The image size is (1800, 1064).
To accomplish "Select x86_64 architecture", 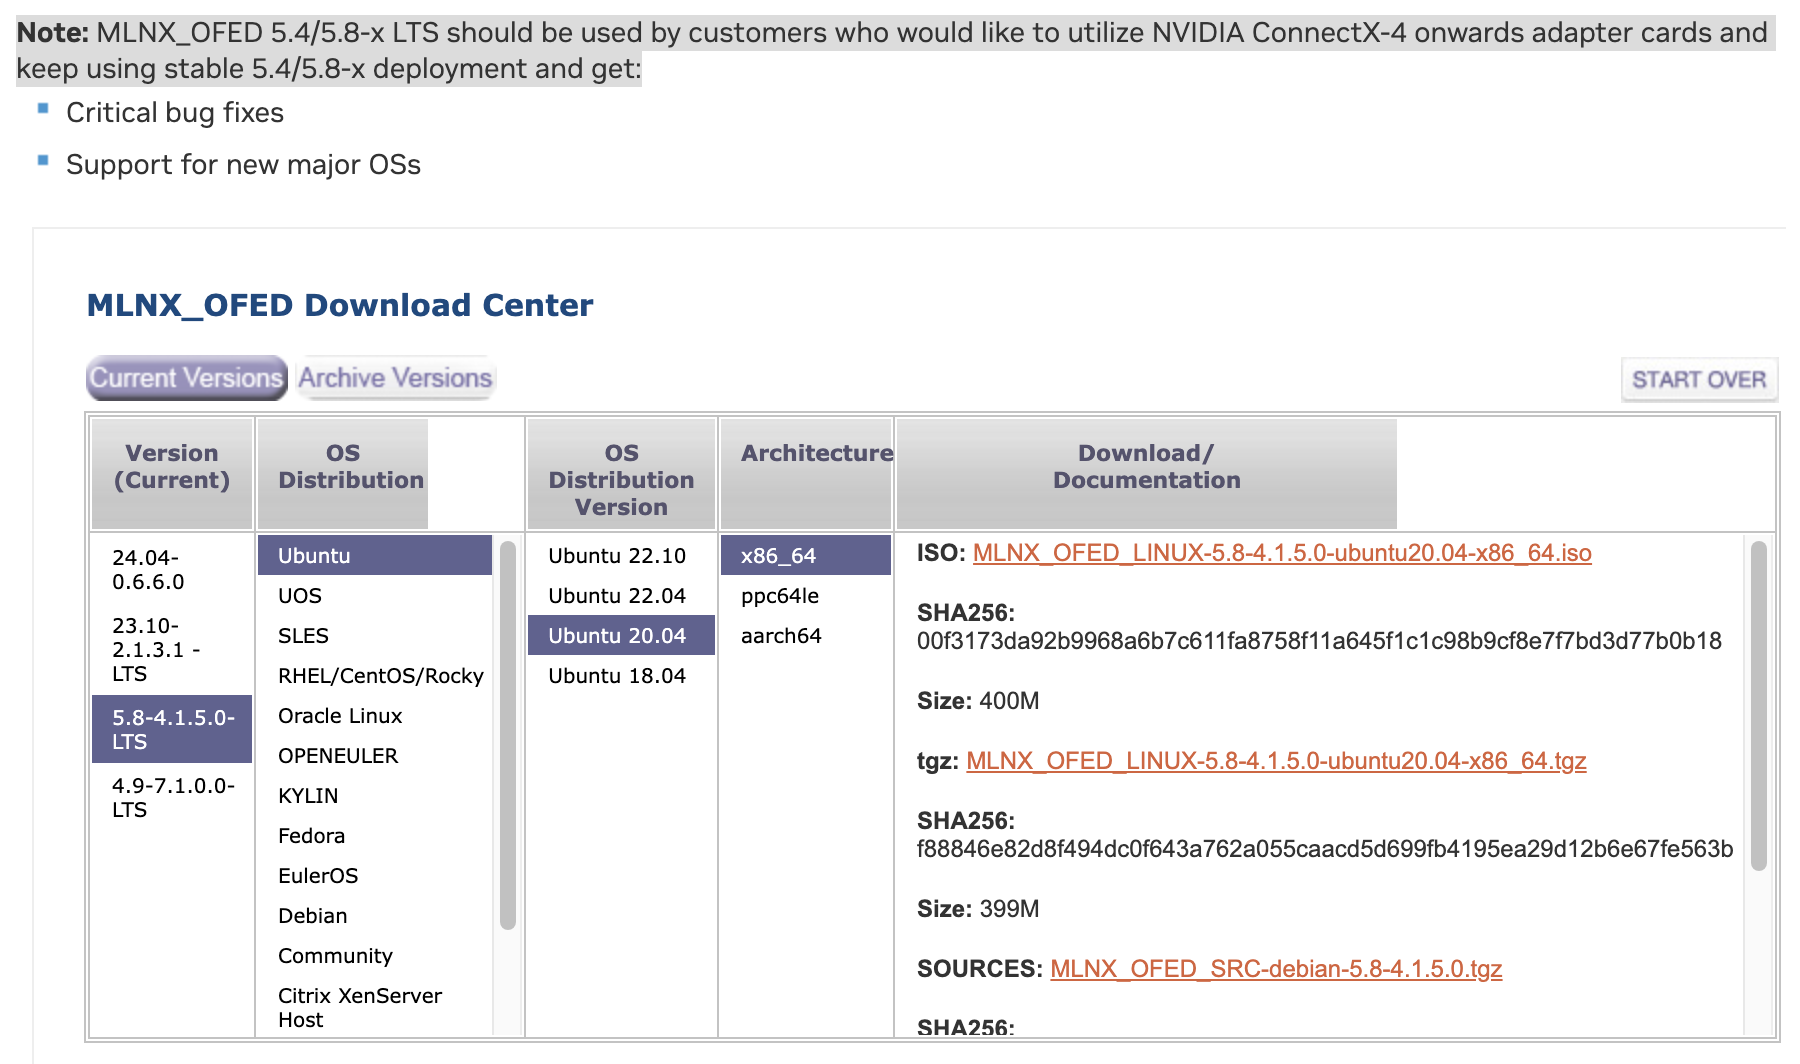I will pos(806,555).
